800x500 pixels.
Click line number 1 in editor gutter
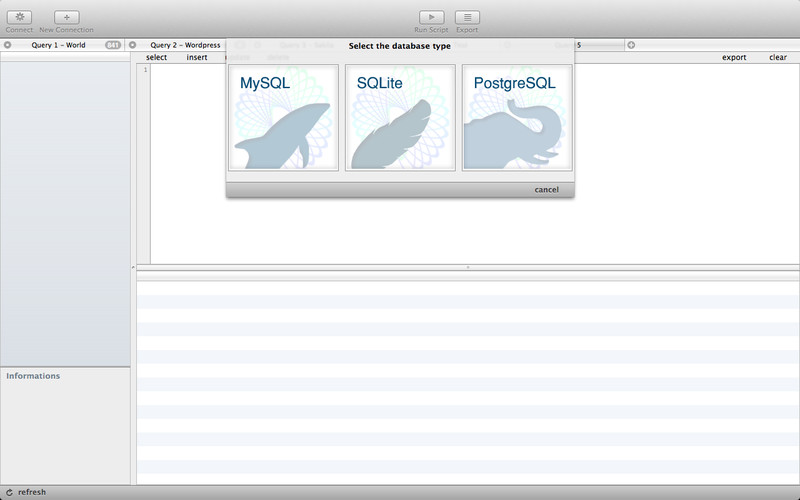click(x=145, y=70)
